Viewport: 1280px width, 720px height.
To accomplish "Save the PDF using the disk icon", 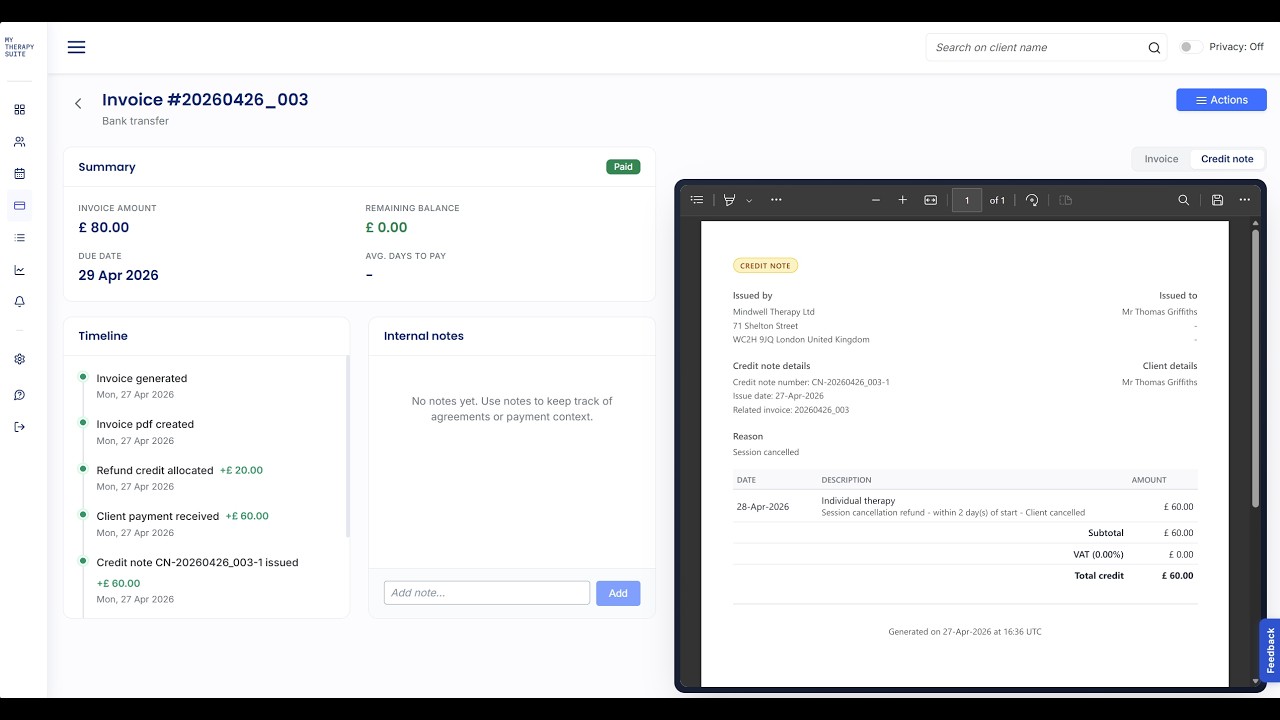I will pos(1217,200).
